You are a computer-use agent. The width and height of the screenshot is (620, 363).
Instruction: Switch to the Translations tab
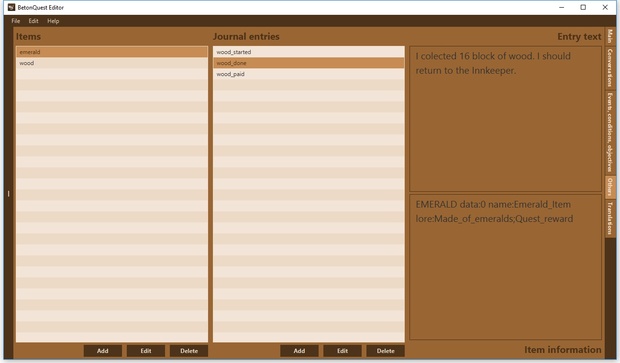[x=610, y=218]
